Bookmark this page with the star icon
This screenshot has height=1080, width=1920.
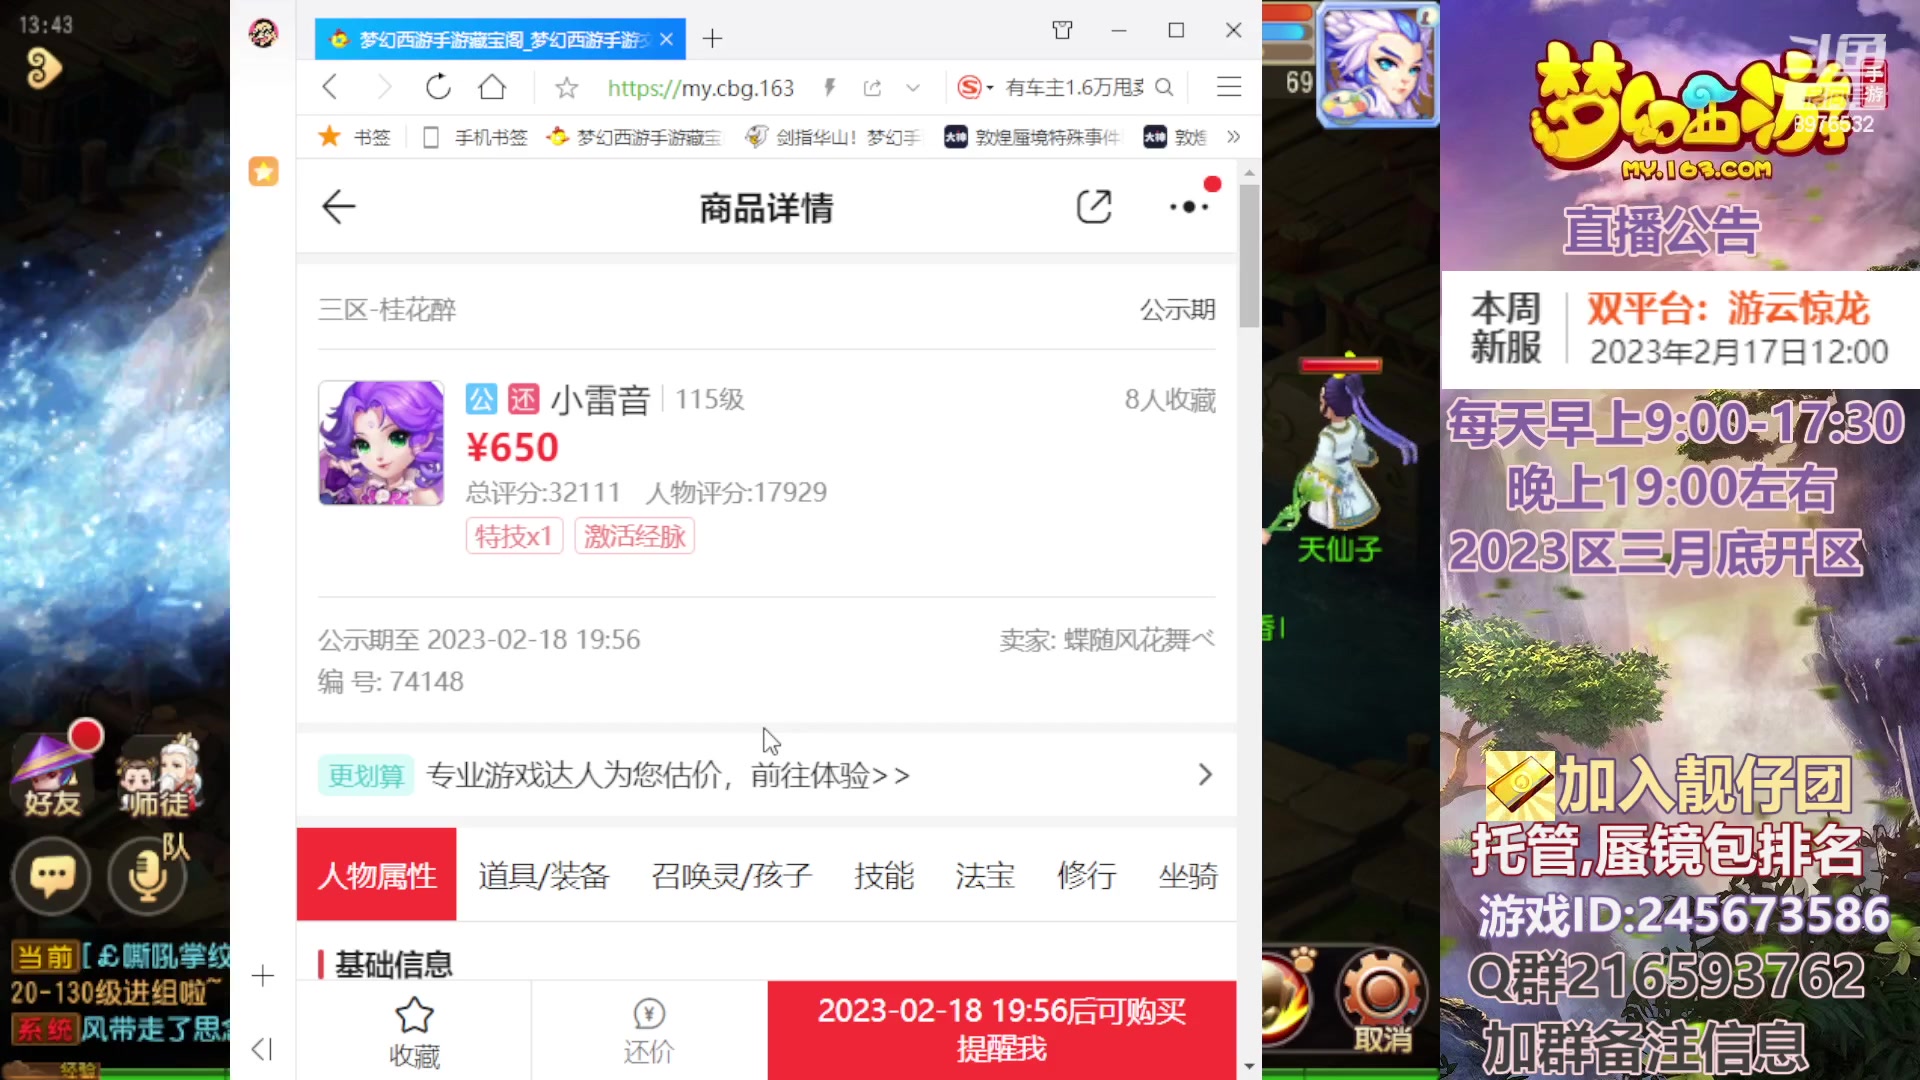567,88
